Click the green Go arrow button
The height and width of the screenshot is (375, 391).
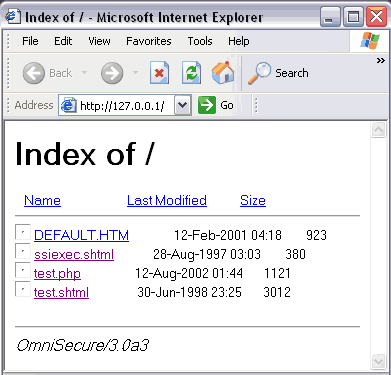(207, 105)
